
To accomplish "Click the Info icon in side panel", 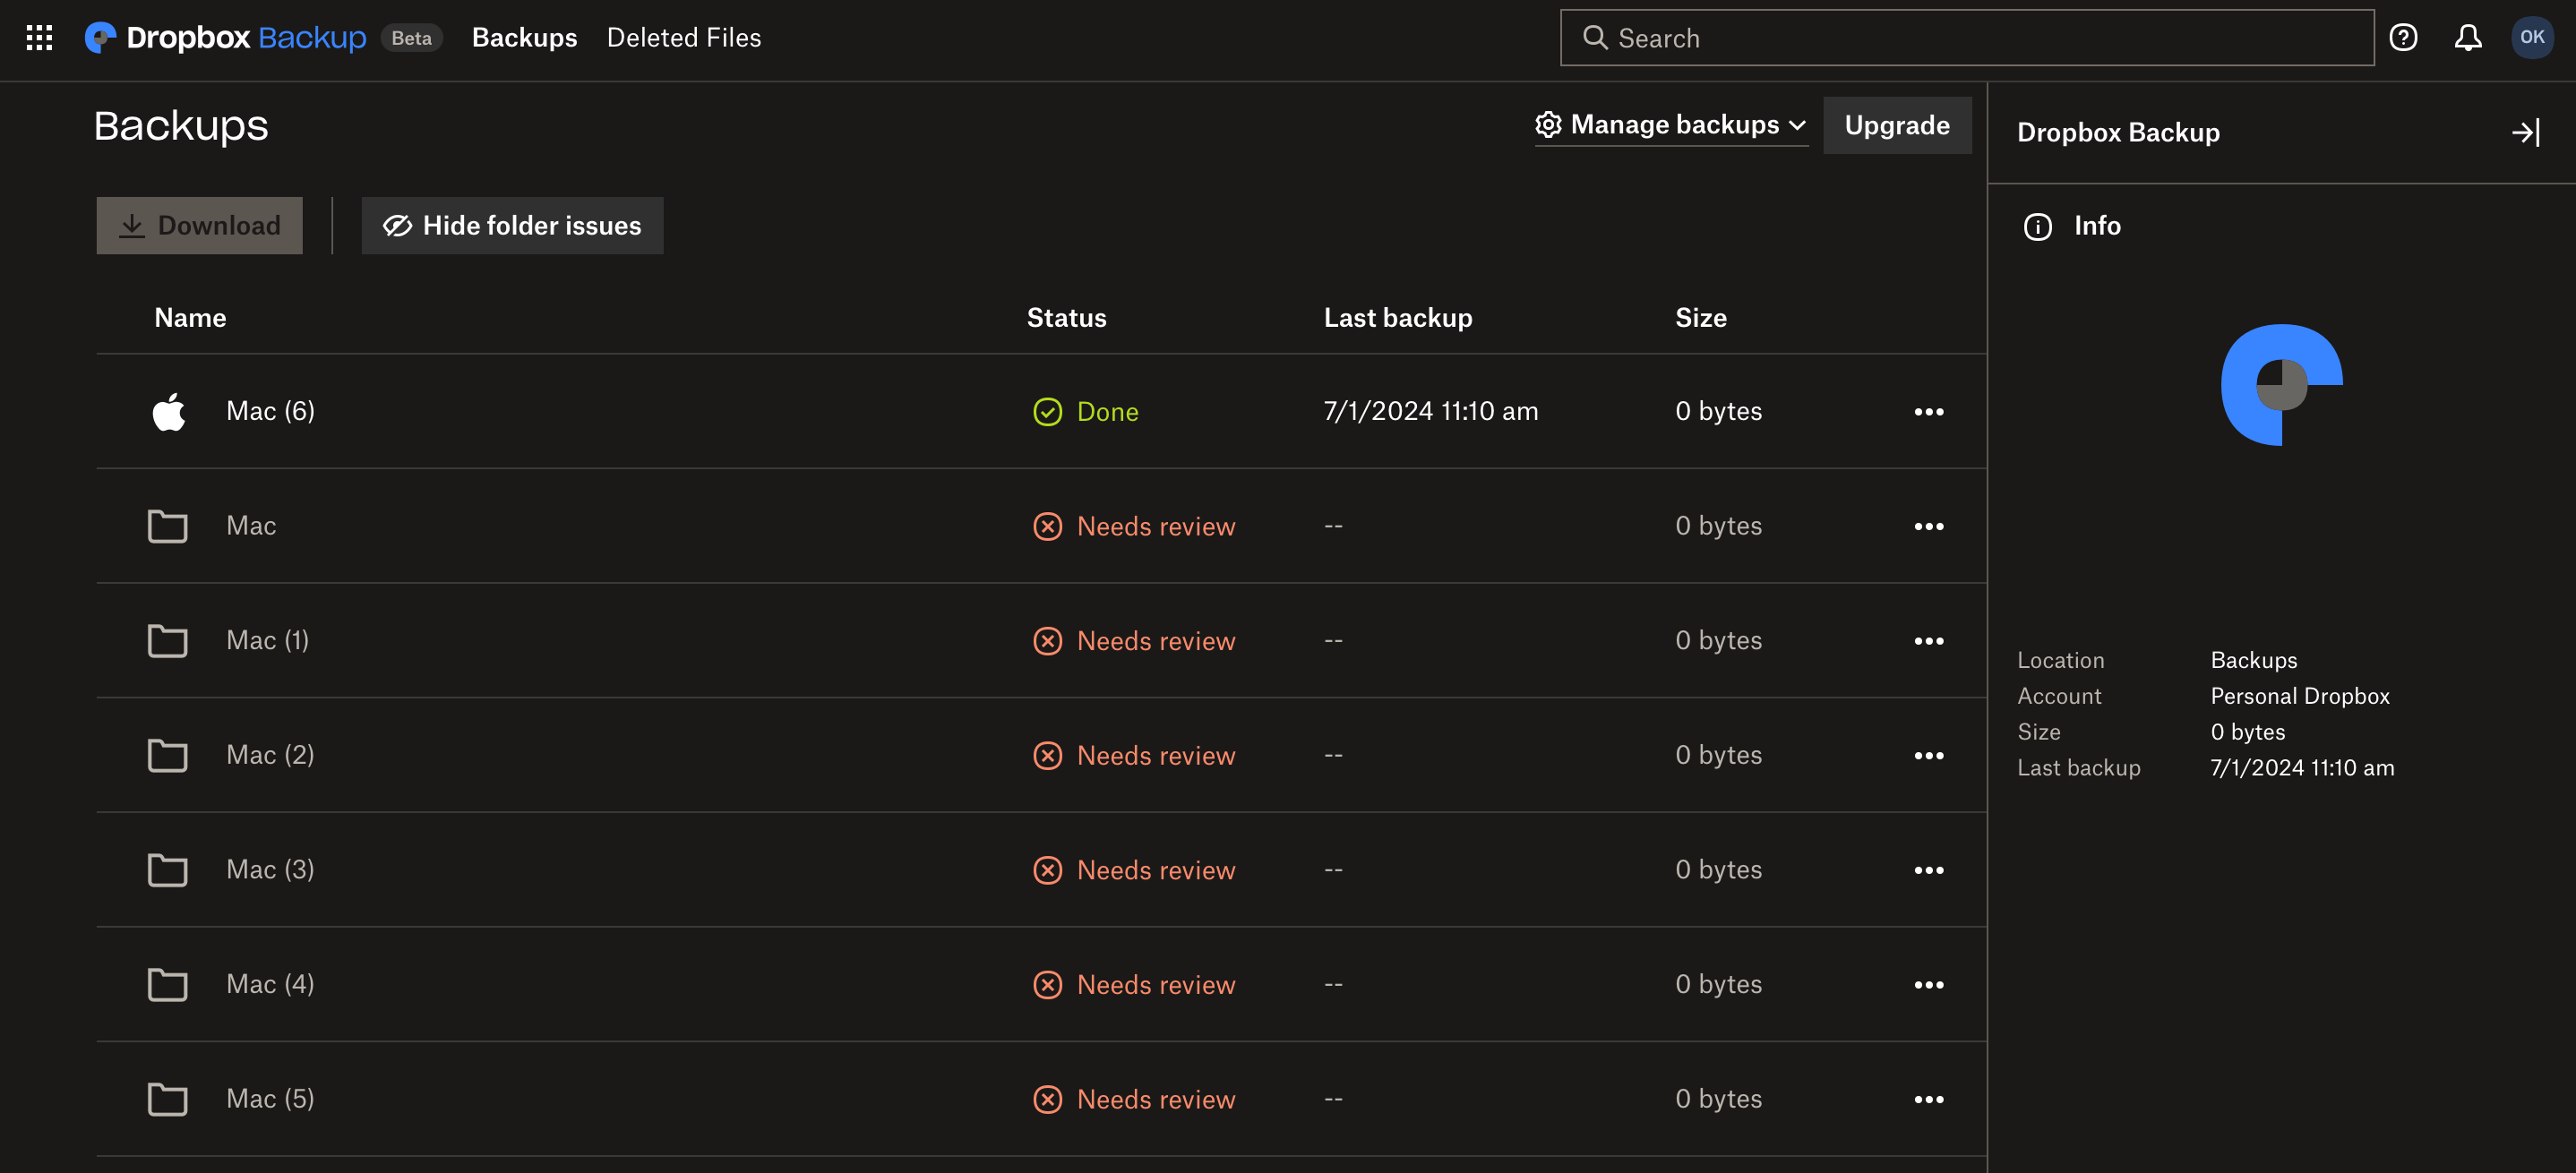I will [2037, 226].
